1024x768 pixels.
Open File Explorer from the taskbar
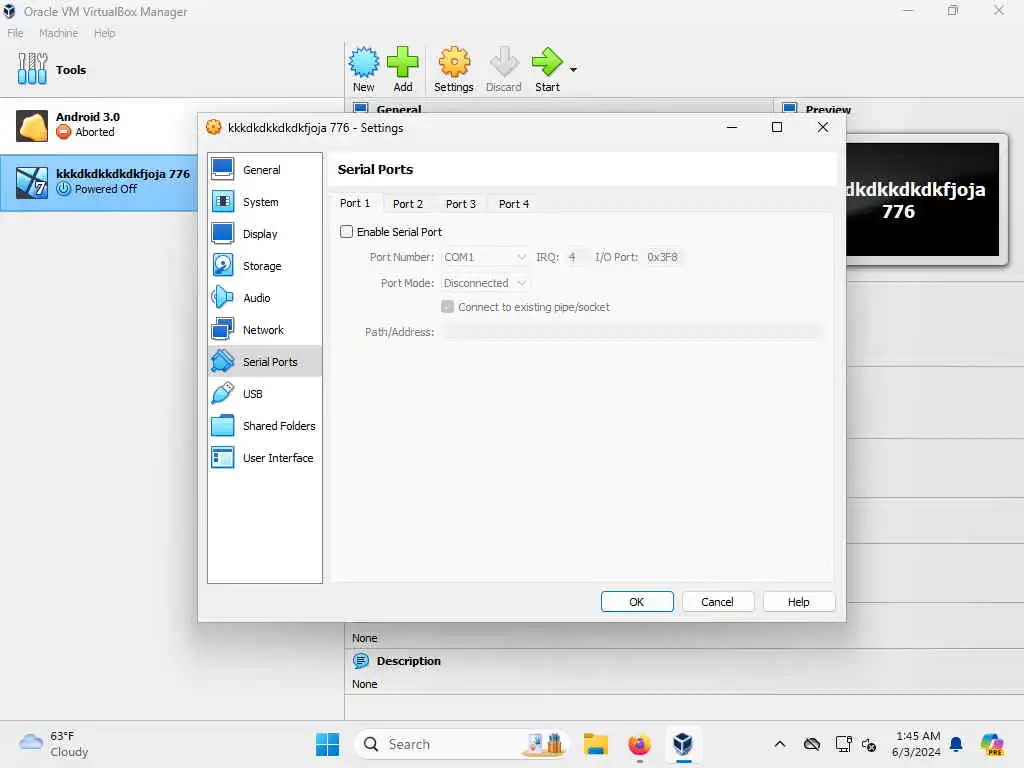click(x=596, y=744)
